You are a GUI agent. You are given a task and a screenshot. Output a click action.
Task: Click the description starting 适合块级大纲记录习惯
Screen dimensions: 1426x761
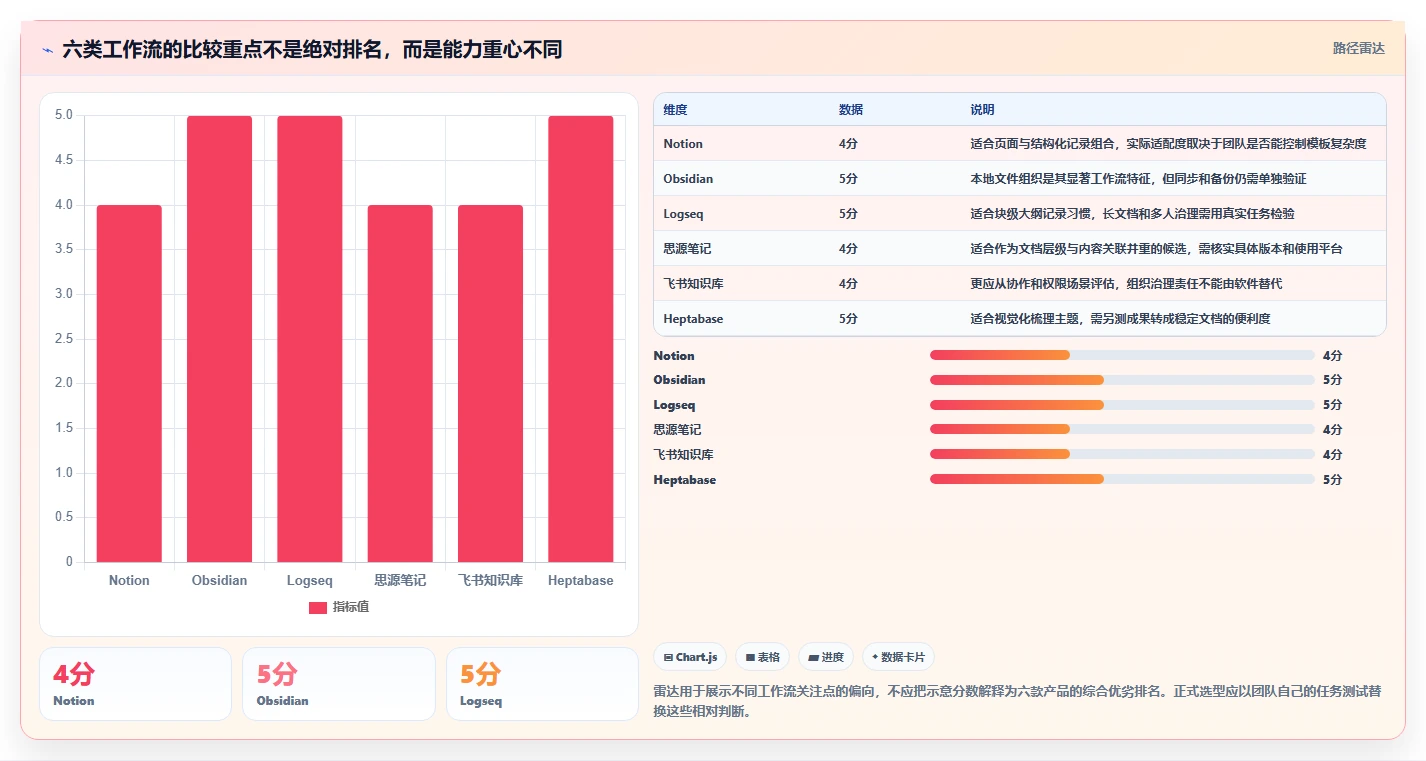(1132, 214)
